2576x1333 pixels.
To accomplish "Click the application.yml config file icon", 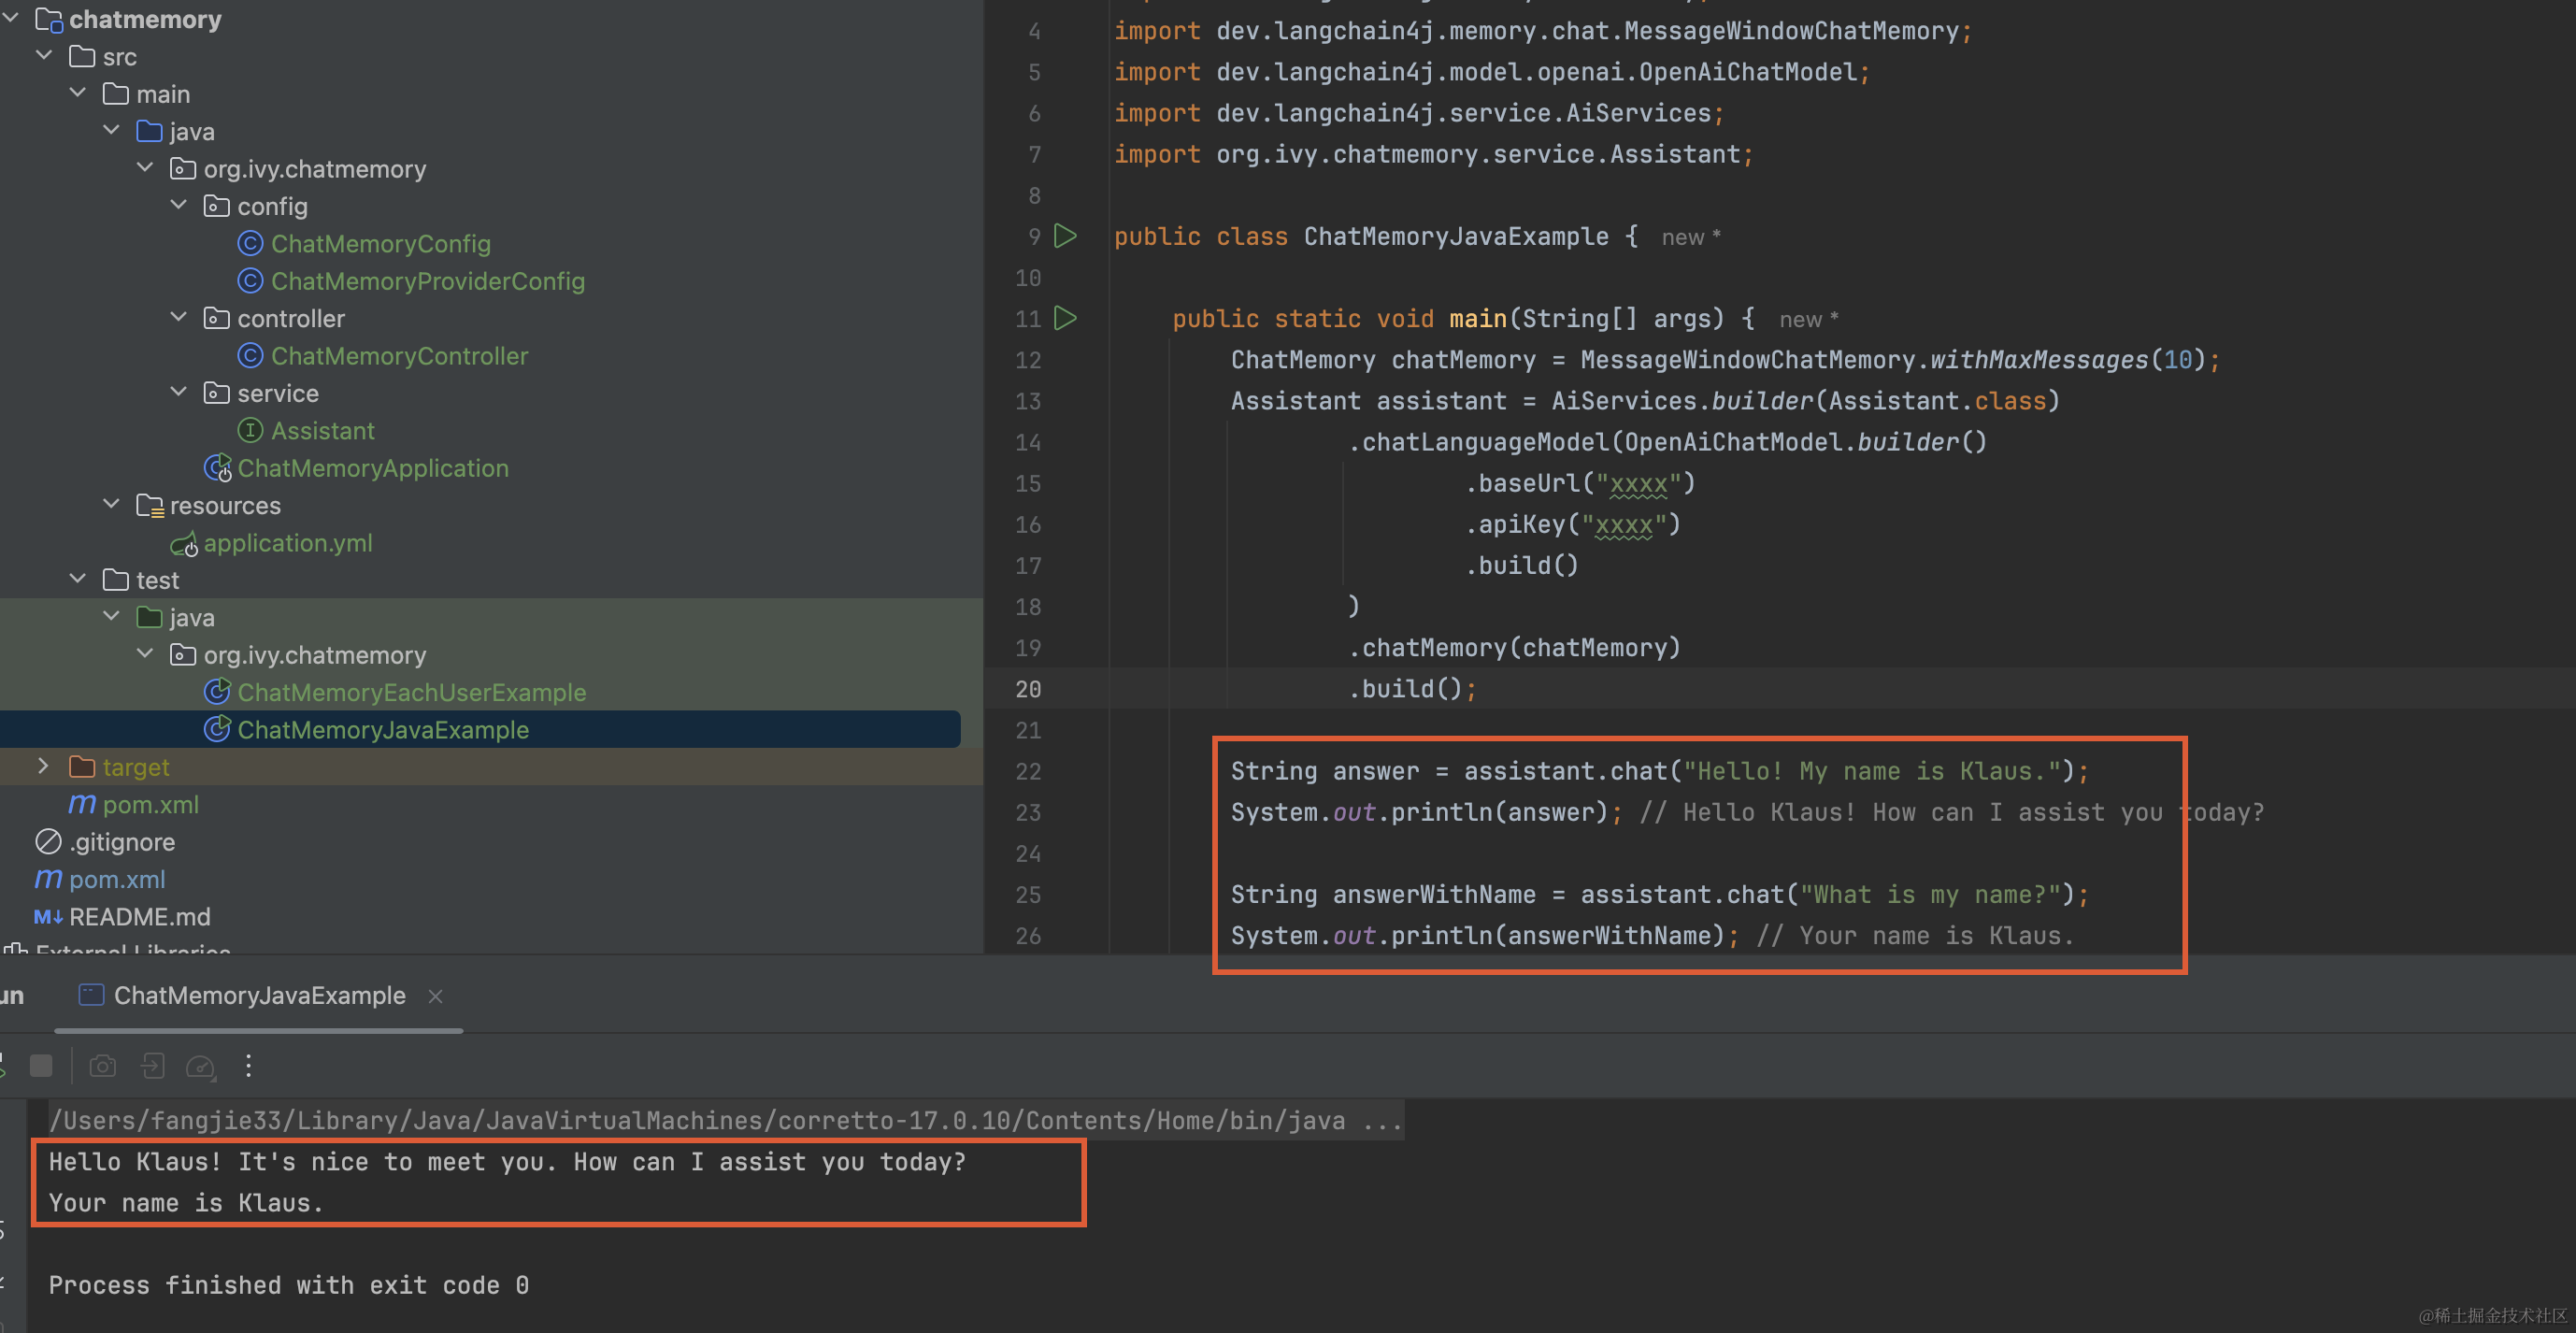I will (184, 544).
